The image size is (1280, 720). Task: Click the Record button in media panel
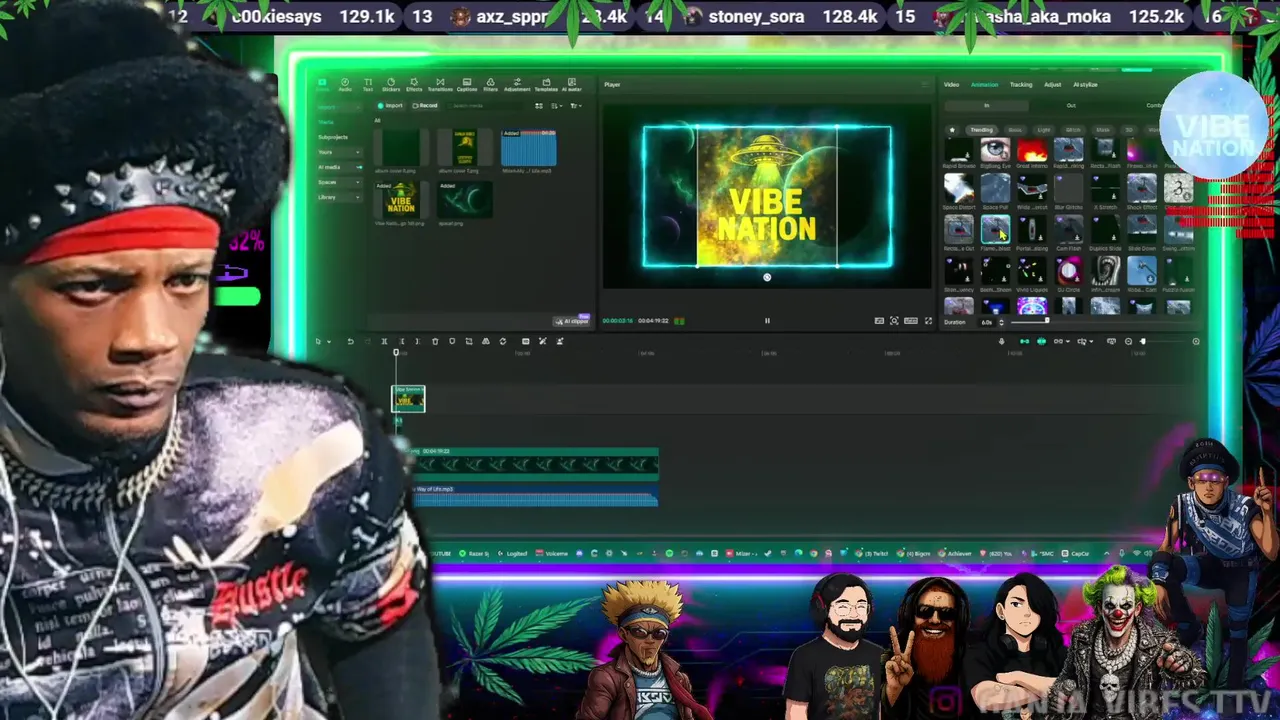click(424, 106)
